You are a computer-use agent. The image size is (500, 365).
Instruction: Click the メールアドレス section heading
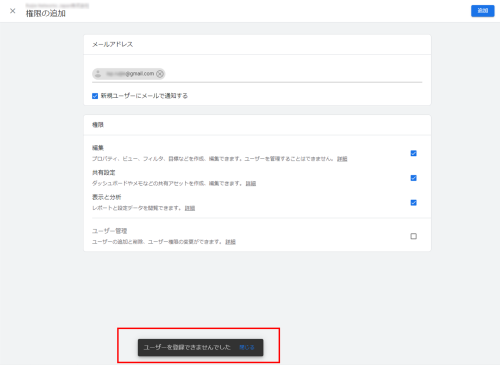(113, 44)
